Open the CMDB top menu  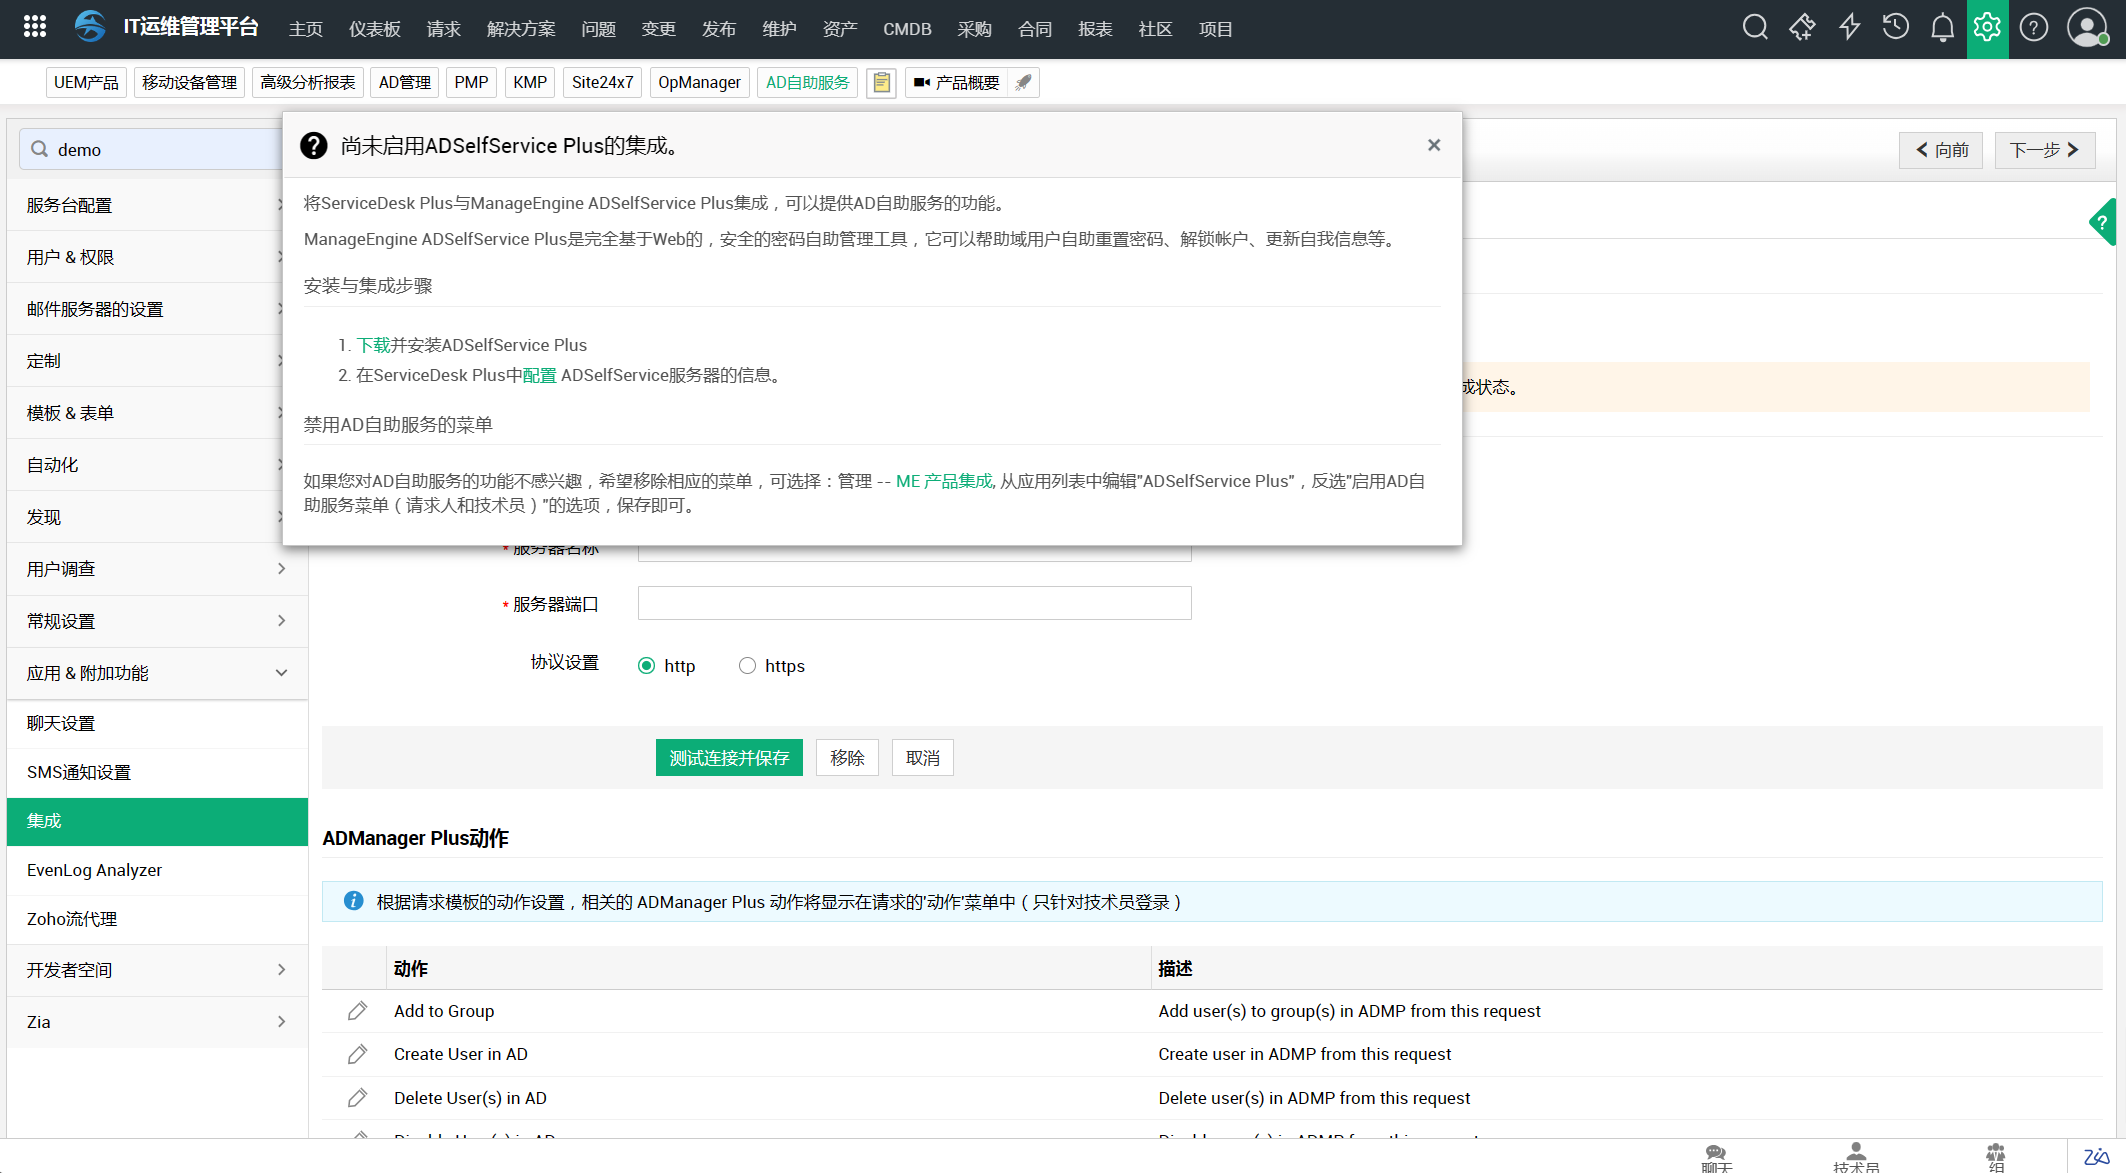coord(906,29)
